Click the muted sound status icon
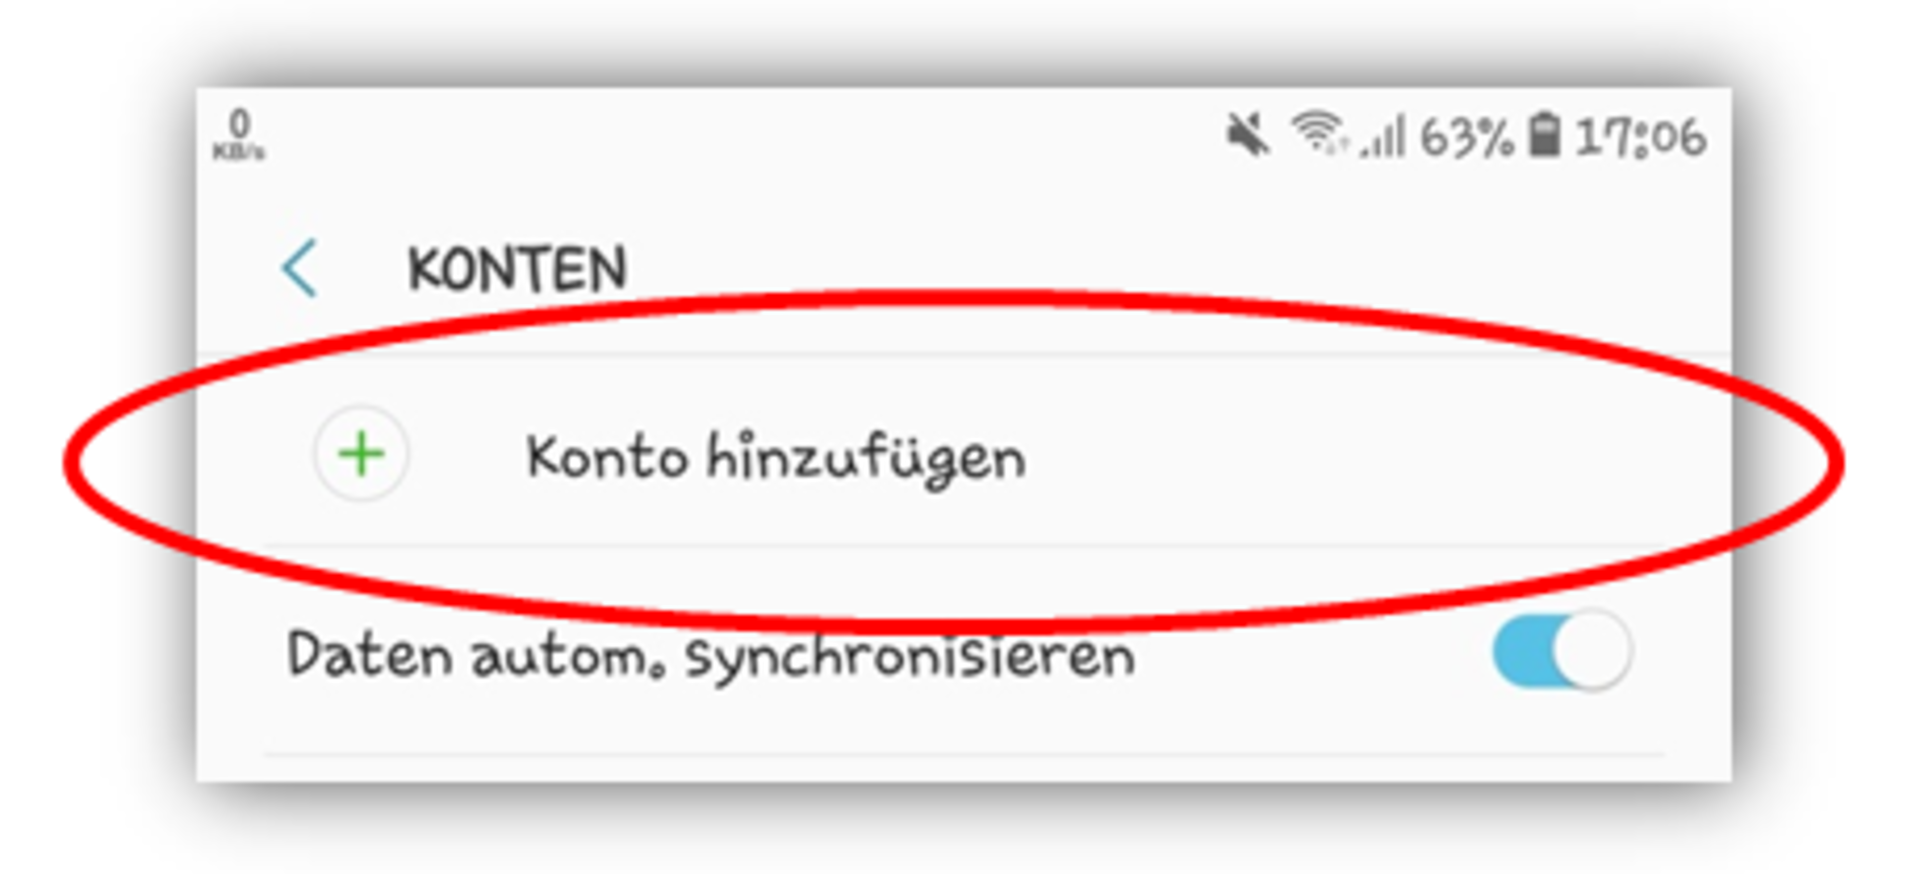The height and width of the screenshot is (874, 1920). pos(1247,135)
